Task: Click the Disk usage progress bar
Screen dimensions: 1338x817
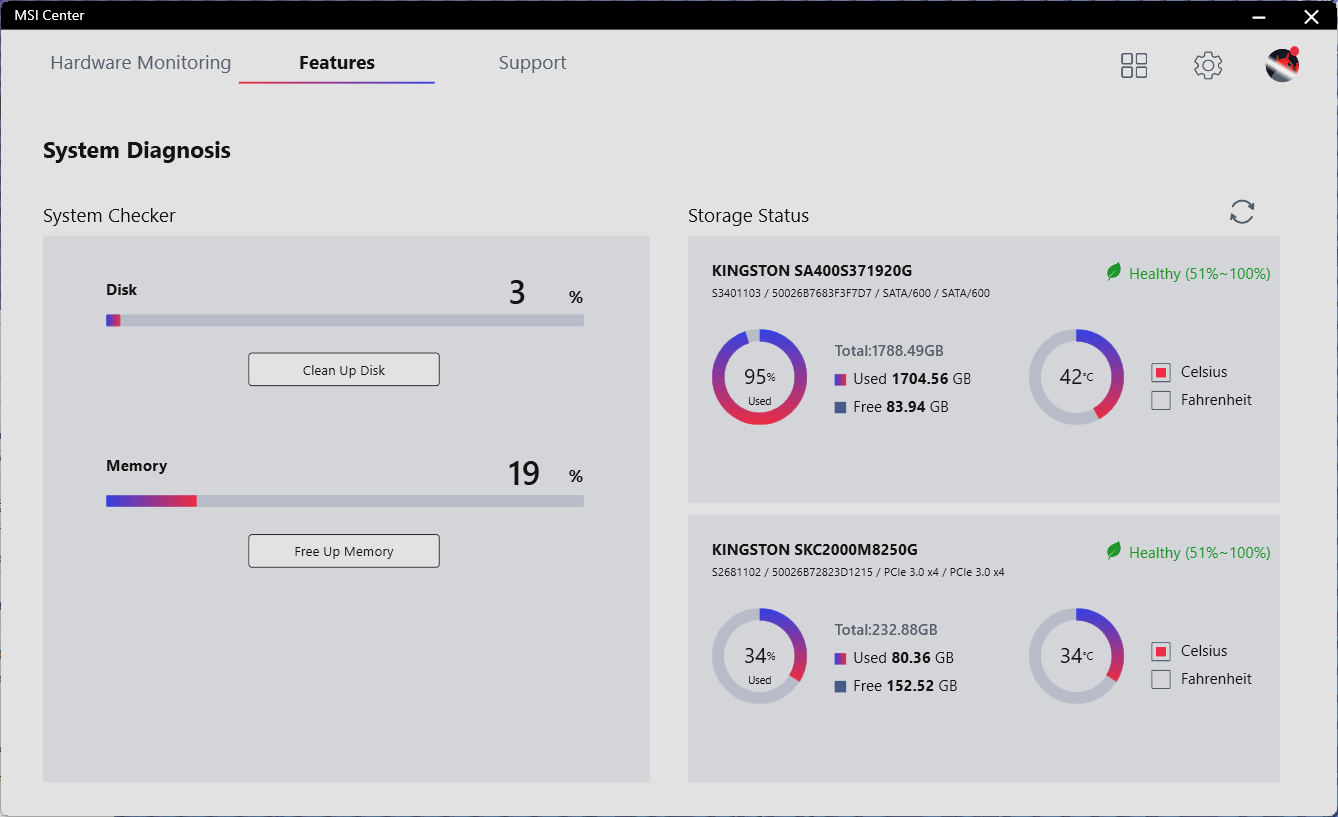Action: [x=345, y=321]
